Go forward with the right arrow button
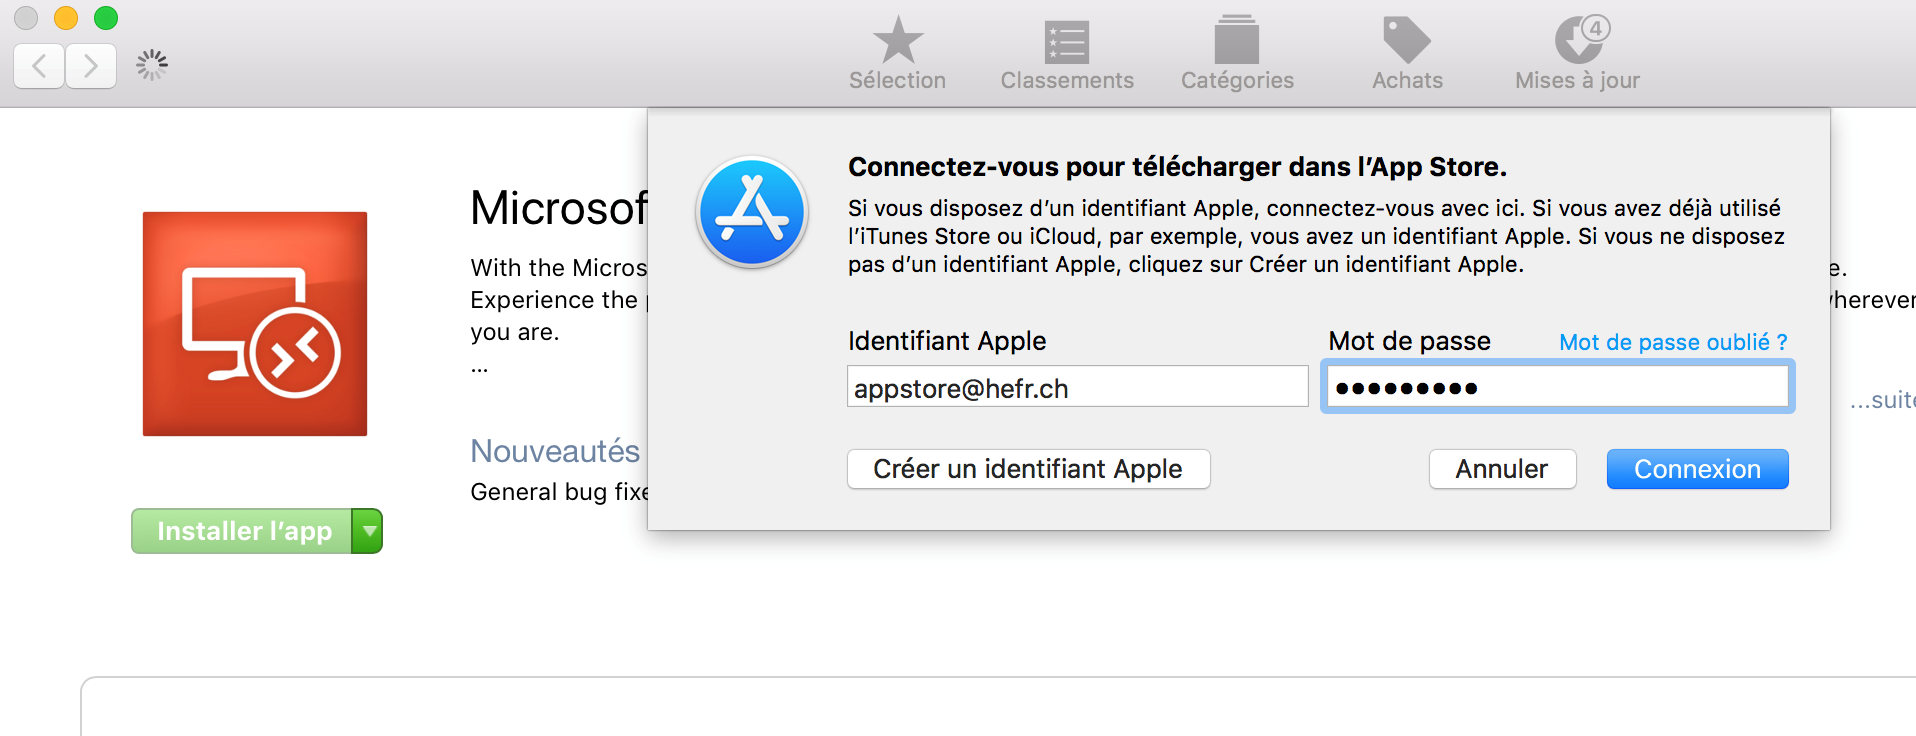Image resolution: width=1916 pixels, height=736 pixels. [91, 66]
